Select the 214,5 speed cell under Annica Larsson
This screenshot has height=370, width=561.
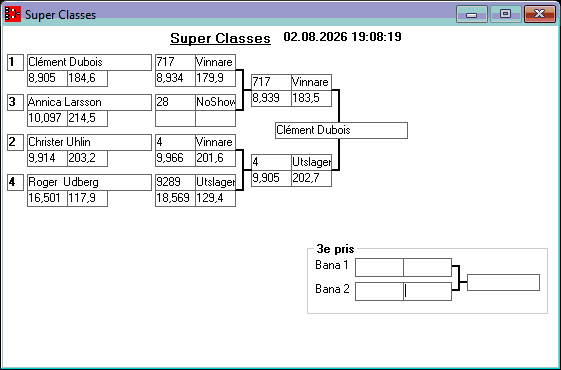[88, 118]
